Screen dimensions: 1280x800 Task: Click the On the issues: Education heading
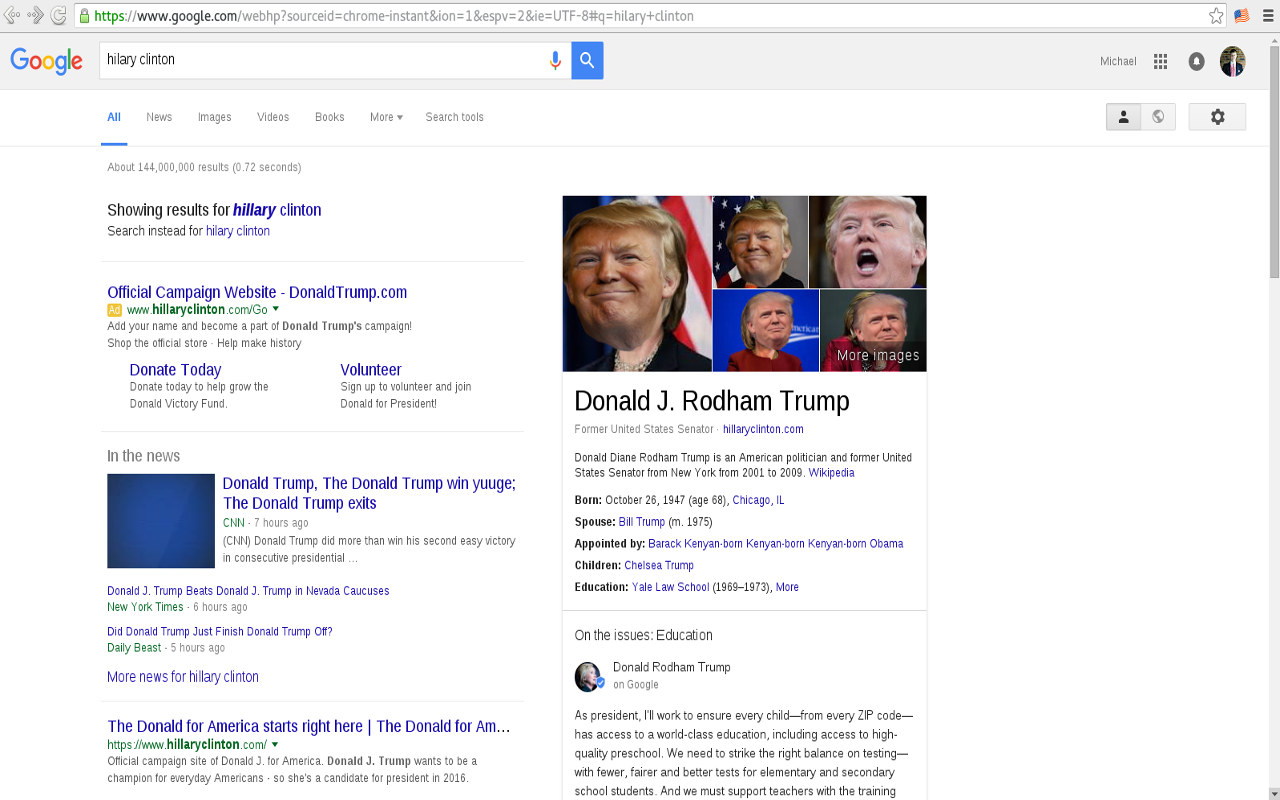click(x=643, y=635)
